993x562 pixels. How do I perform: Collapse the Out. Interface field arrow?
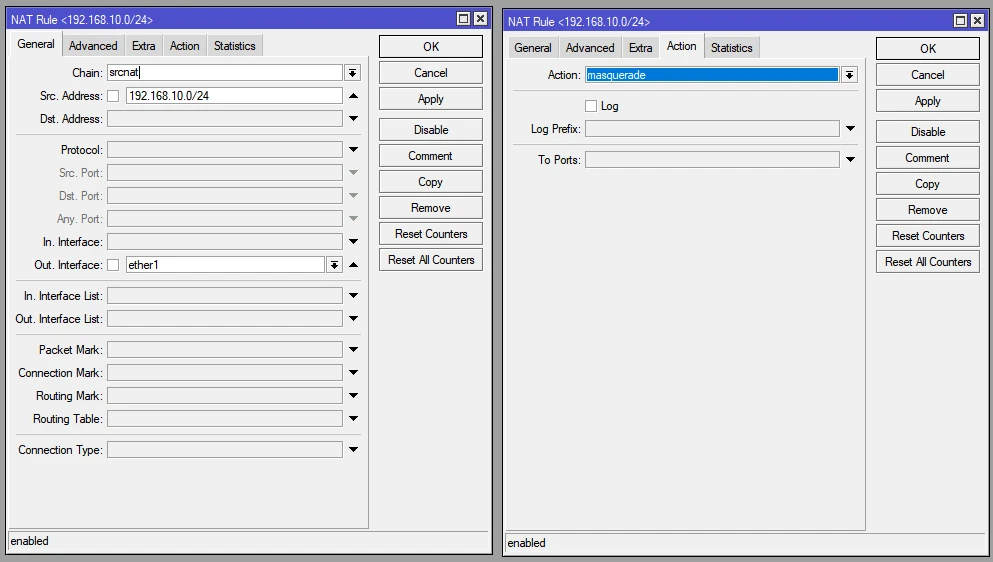353,265
